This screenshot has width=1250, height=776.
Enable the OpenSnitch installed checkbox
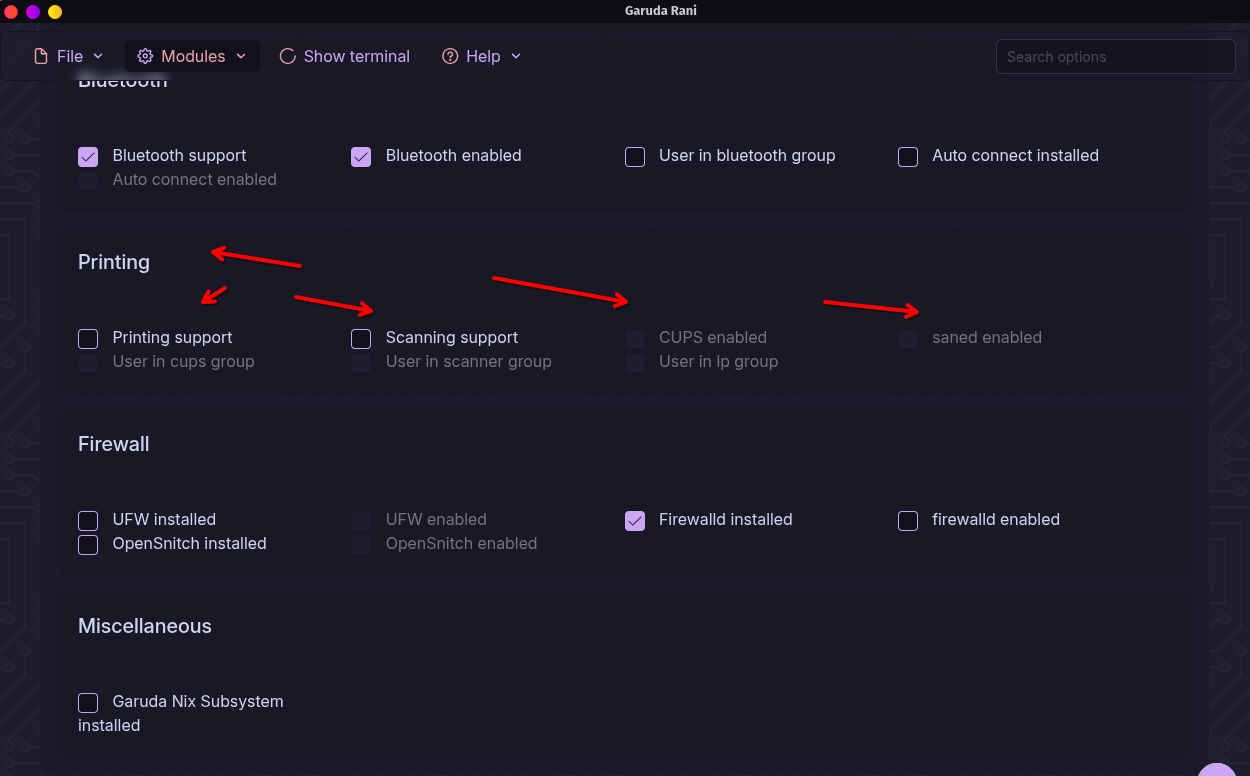(x=88, y=544)
